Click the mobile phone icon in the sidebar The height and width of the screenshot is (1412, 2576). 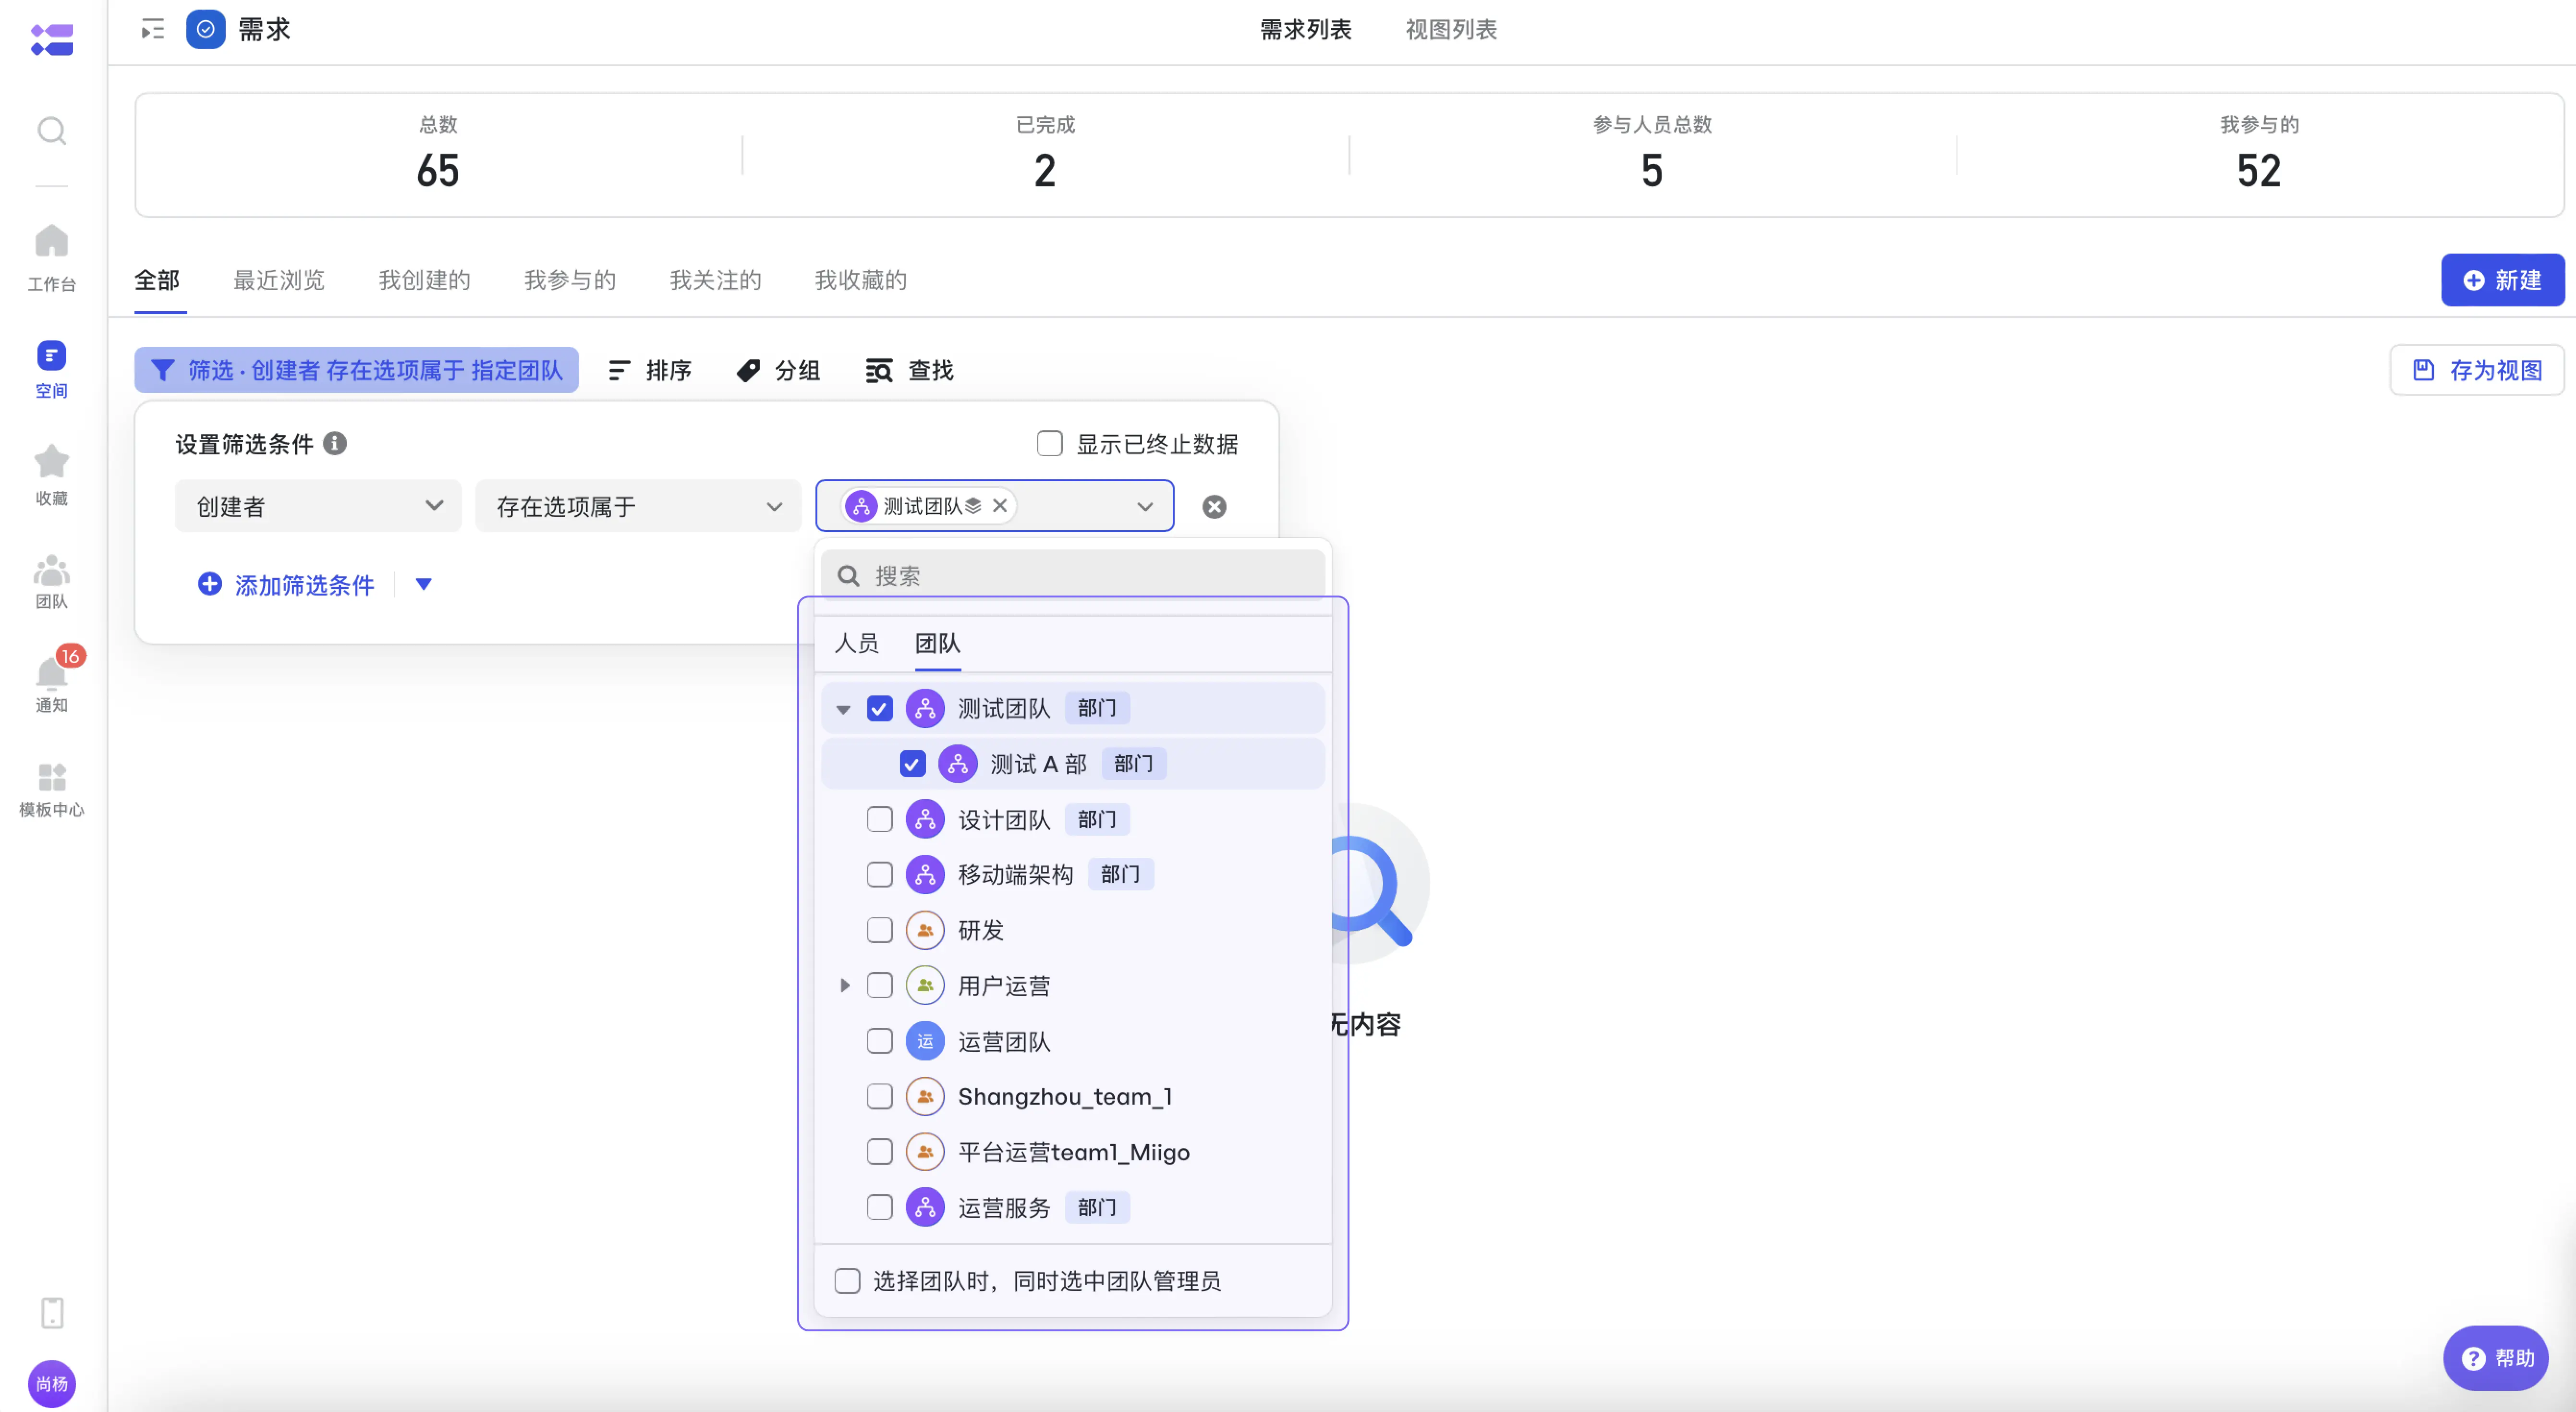click(x=52, y=1312)
